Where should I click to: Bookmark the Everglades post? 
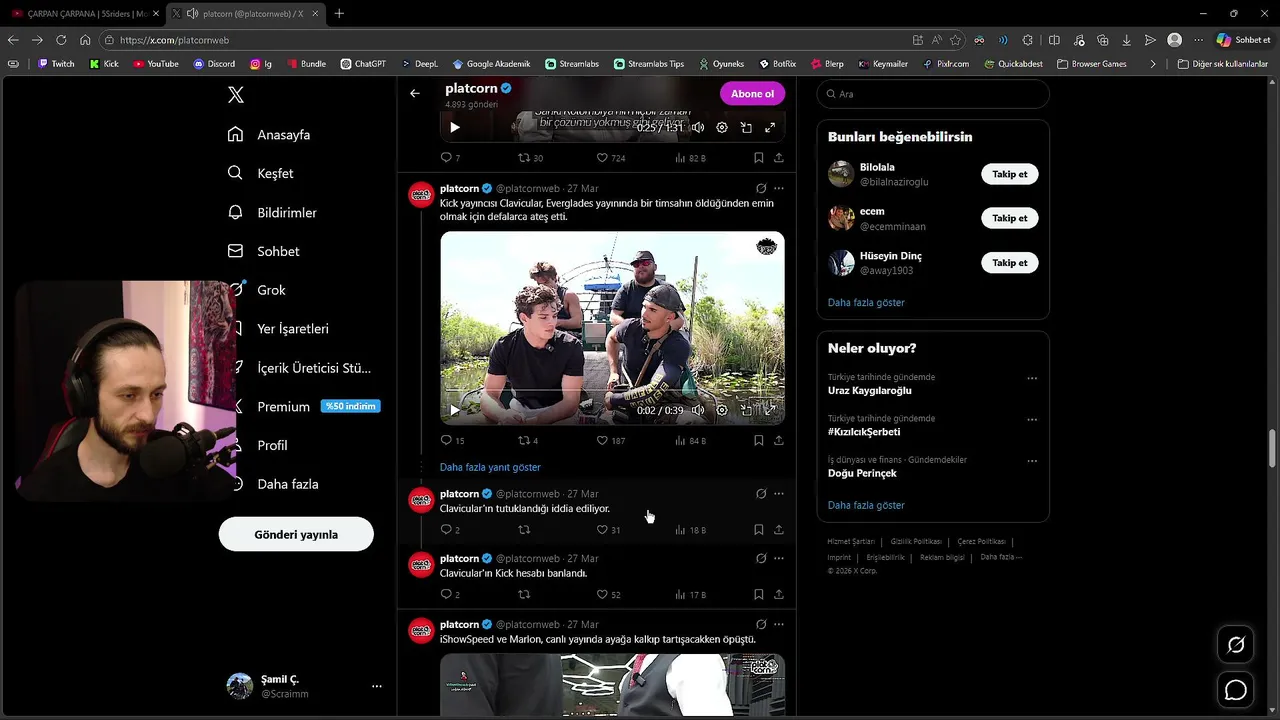758,440
